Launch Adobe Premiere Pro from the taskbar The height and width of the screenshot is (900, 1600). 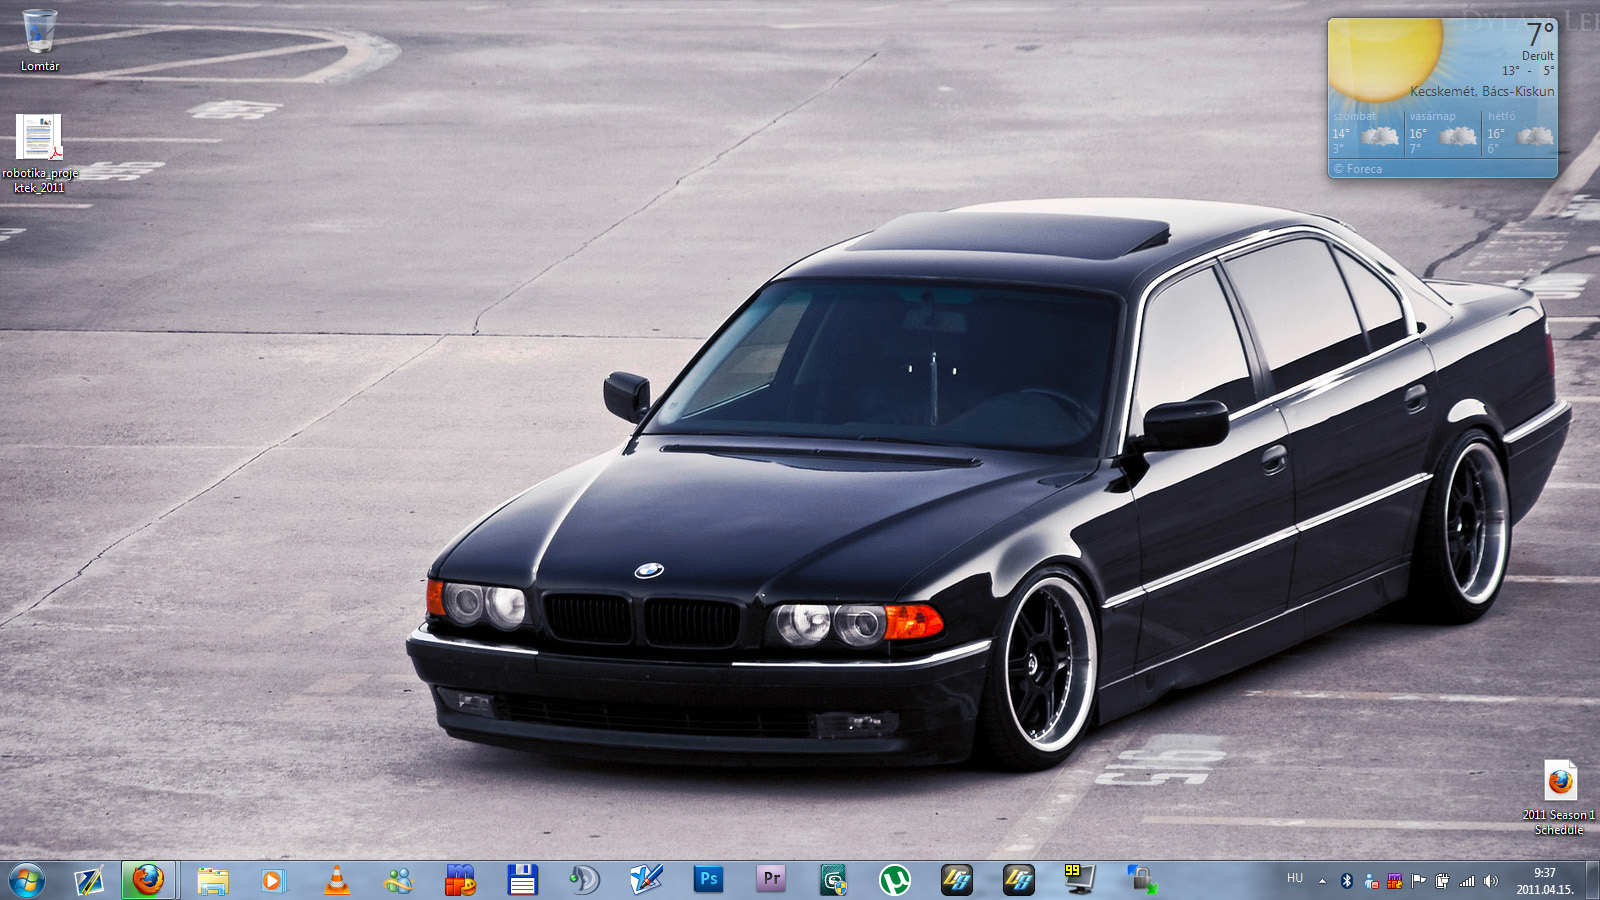(771, 879)
